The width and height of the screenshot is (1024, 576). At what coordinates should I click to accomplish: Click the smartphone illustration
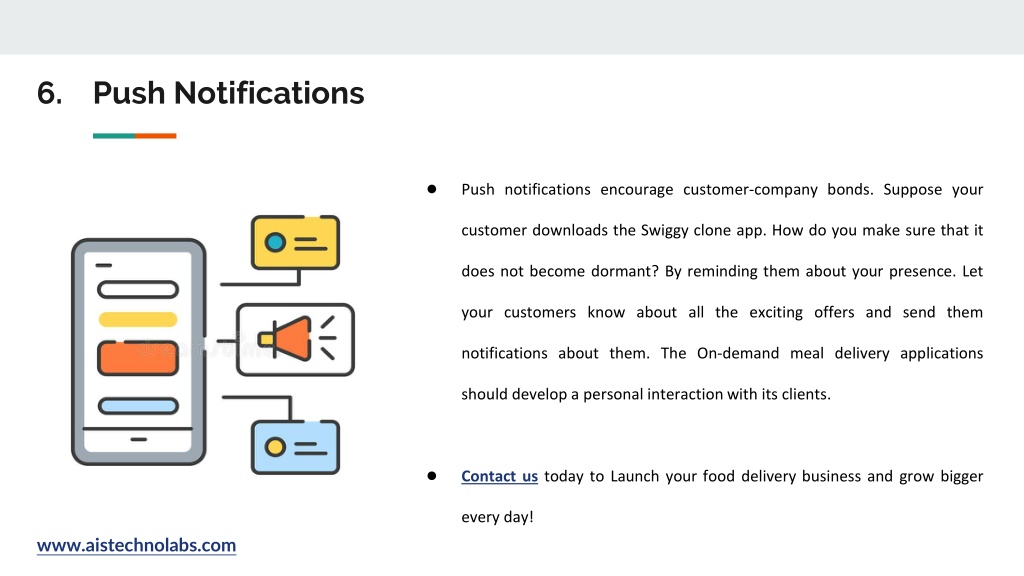pyautogui.click(x=138, y=352)
